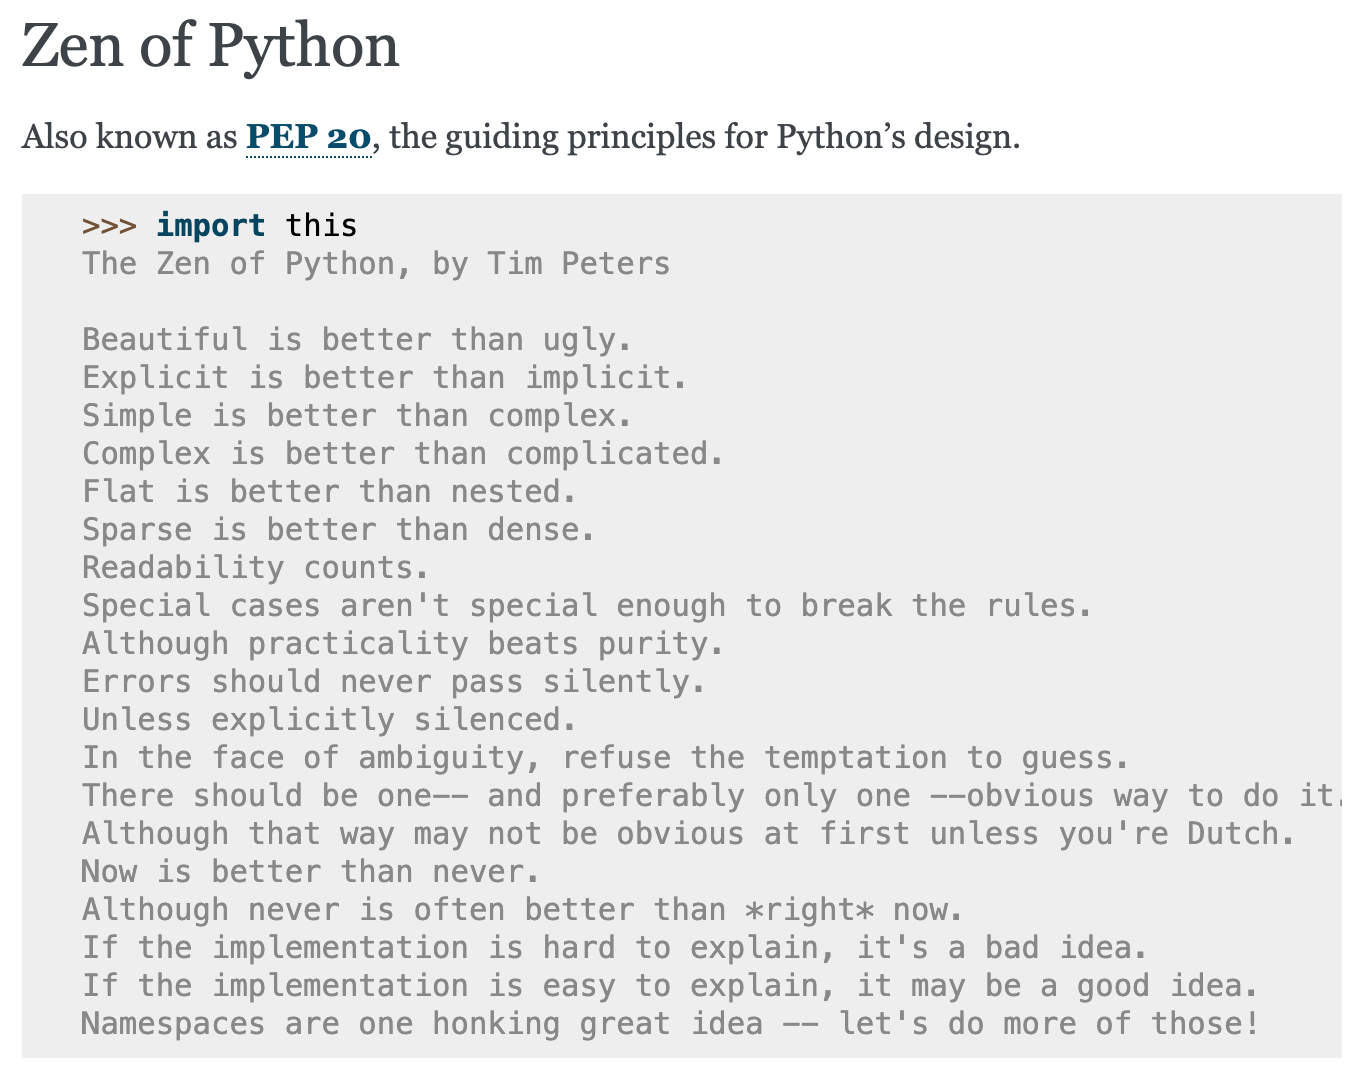The width and height of the screenshot is (1368, 1080).
Task: Click the "Unless explicitly silenced." line
Action: point(329,720)
